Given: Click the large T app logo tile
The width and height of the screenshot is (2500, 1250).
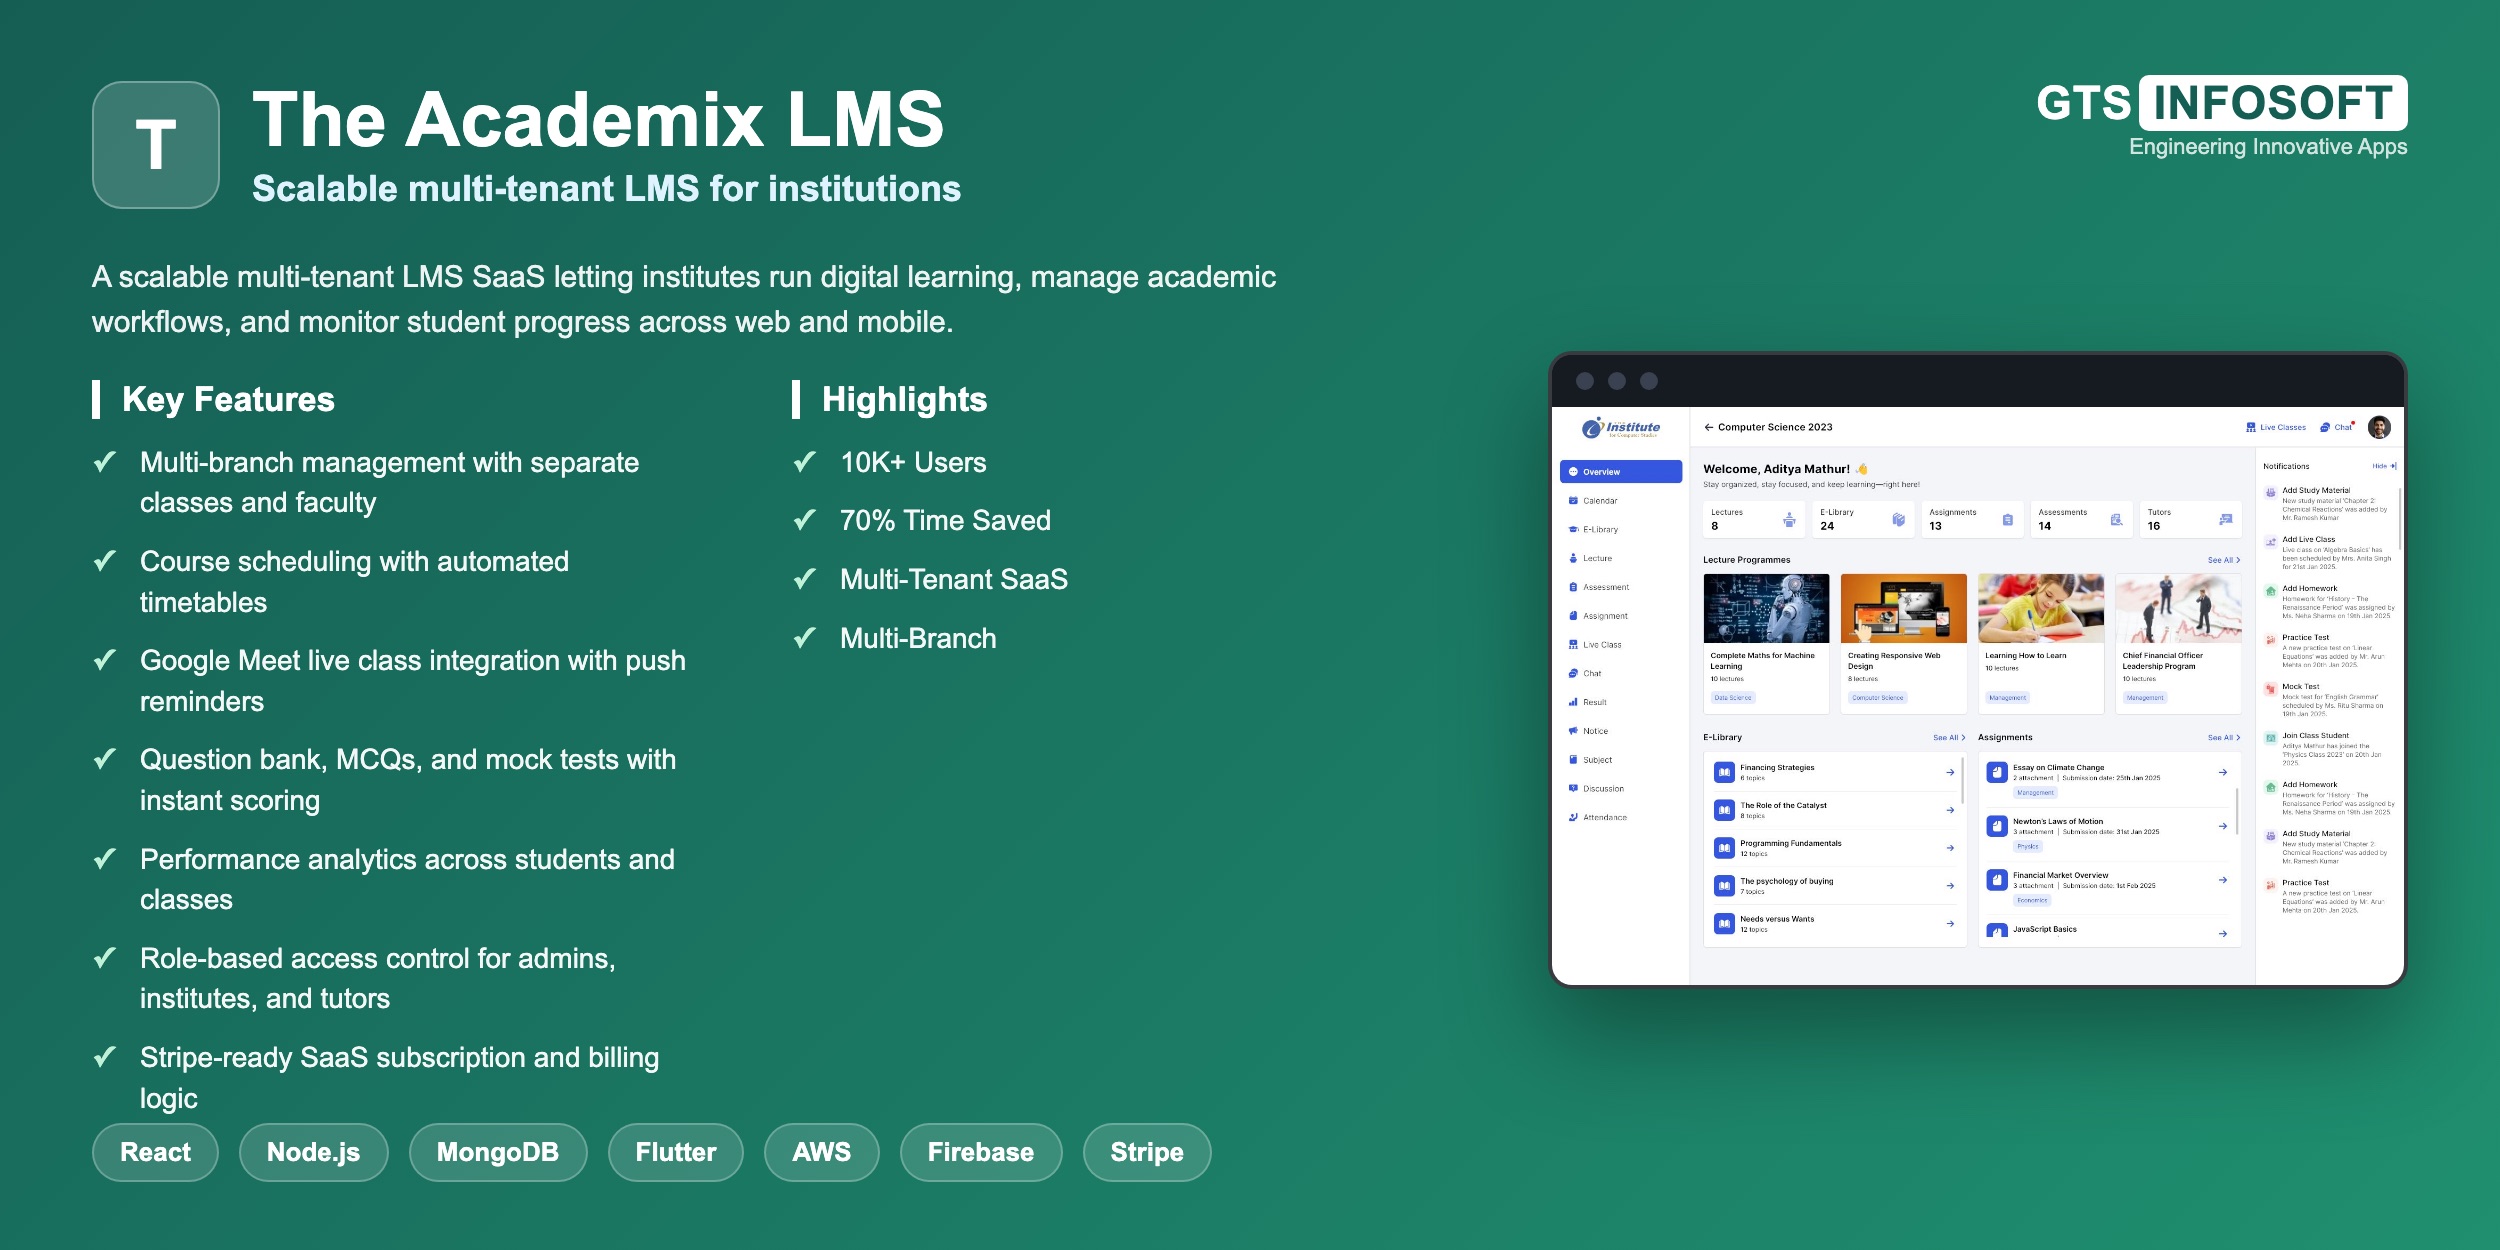Looking at the screenshot, I should tap(156, 145).
